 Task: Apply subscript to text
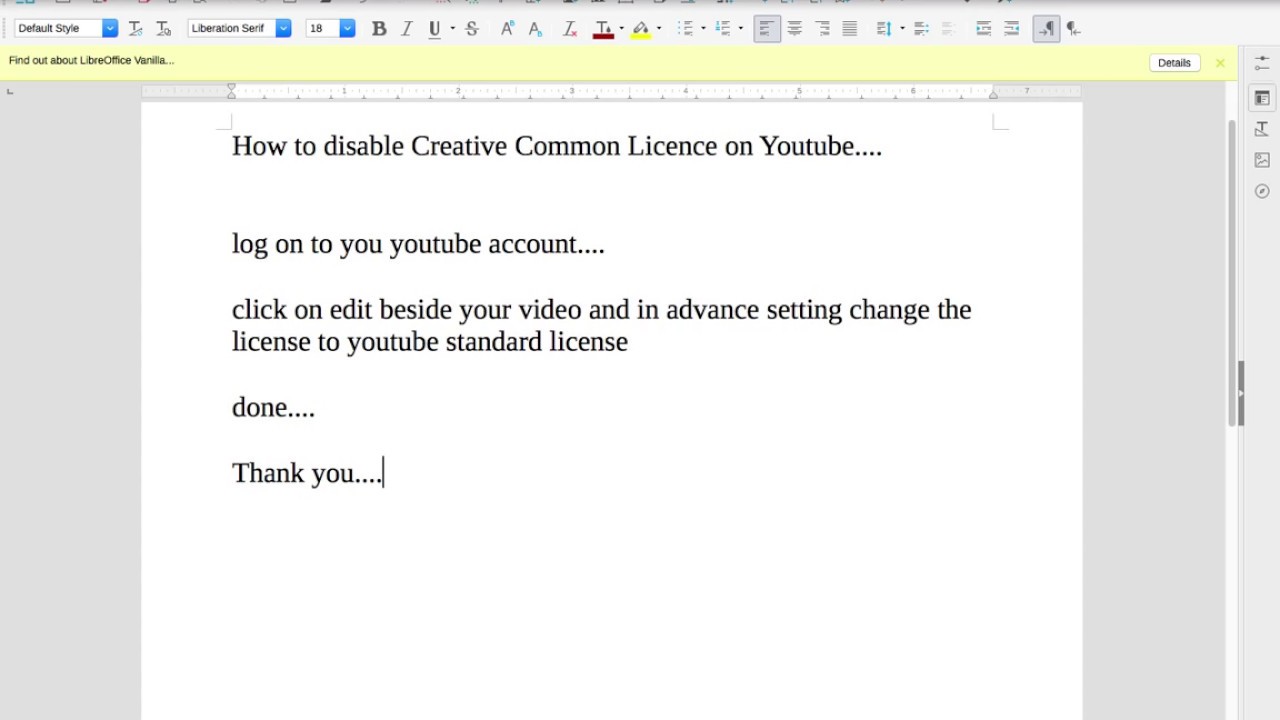[x=535, y=29]
